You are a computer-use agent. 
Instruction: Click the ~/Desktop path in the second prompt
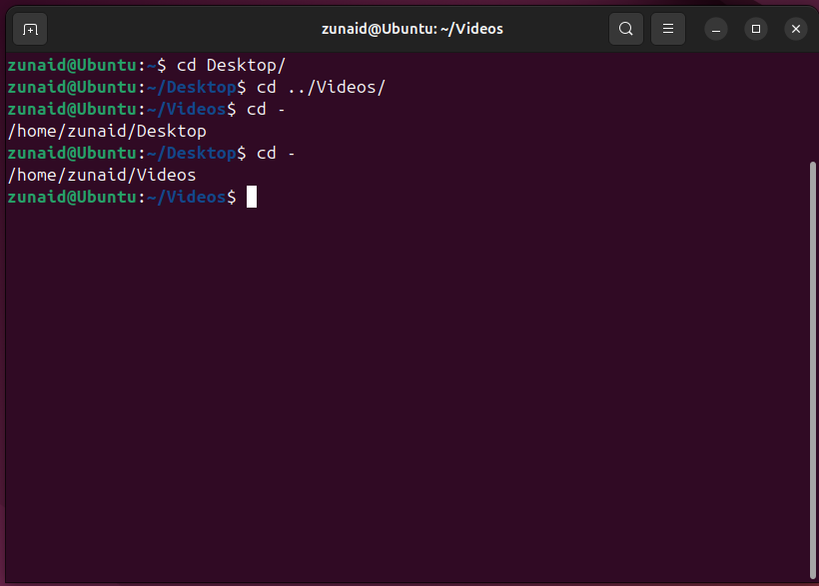190,87
